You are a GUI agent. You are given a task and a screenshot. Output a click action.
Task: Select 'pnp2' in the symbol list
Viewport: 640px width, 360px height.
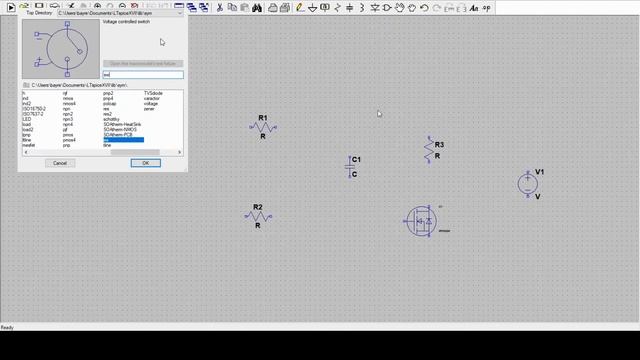108,93
